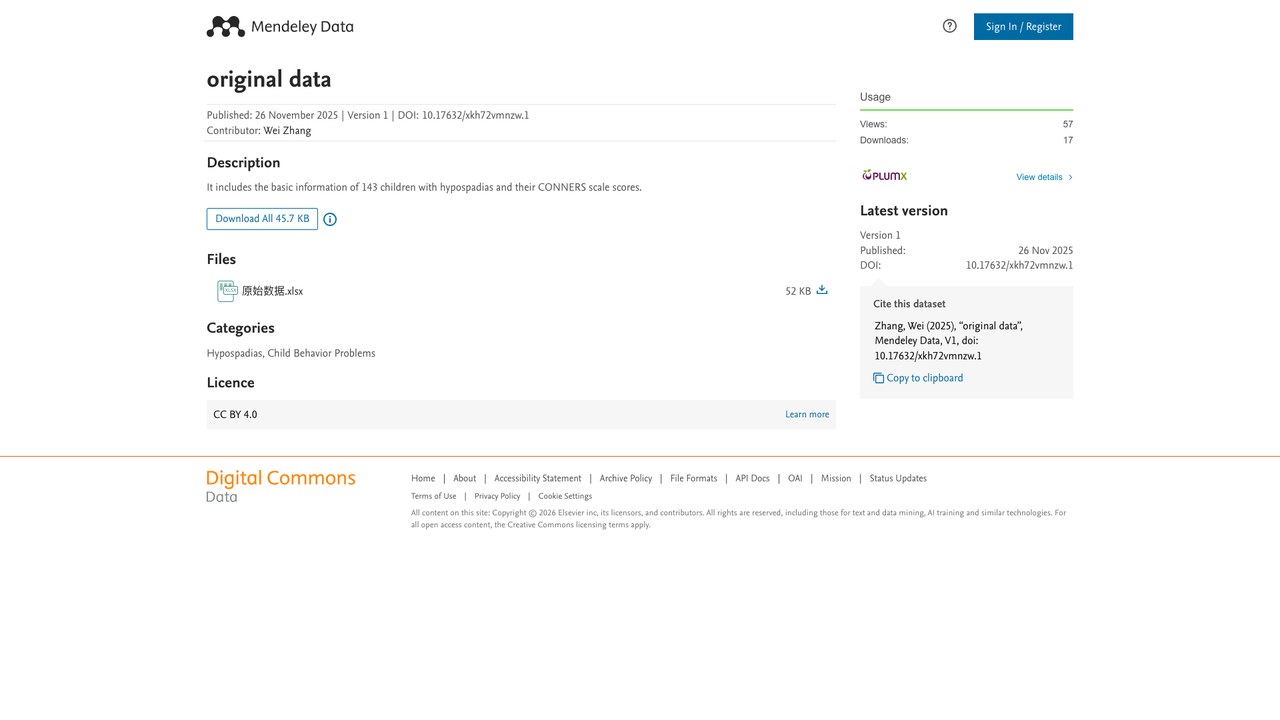
Task: Click the Digital Commons Data logo
Action: click(x=281, y=486)
